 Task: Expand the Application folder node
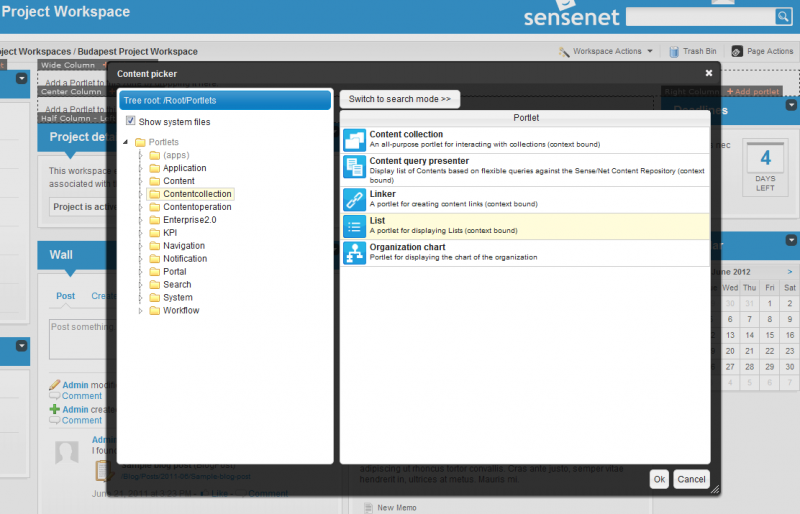[140, 168]
